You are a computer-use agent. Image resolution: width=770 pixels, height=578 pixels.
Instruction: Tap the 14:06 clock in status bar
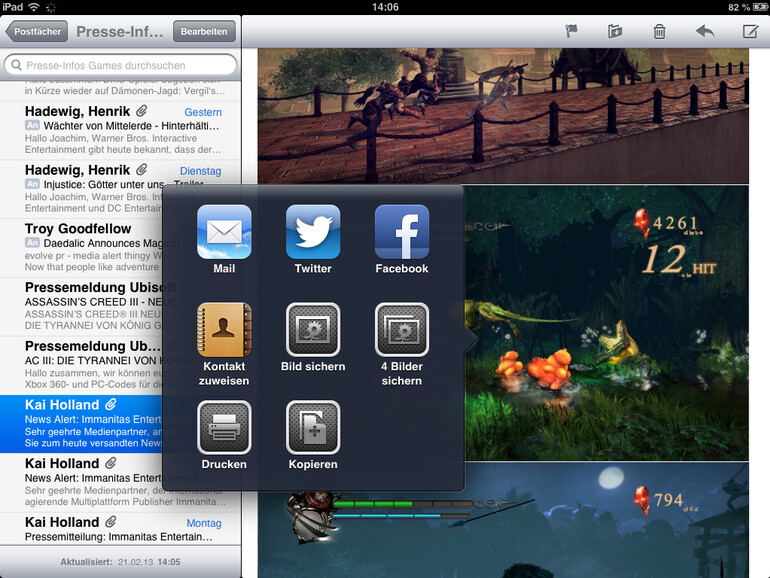point(385,7)
